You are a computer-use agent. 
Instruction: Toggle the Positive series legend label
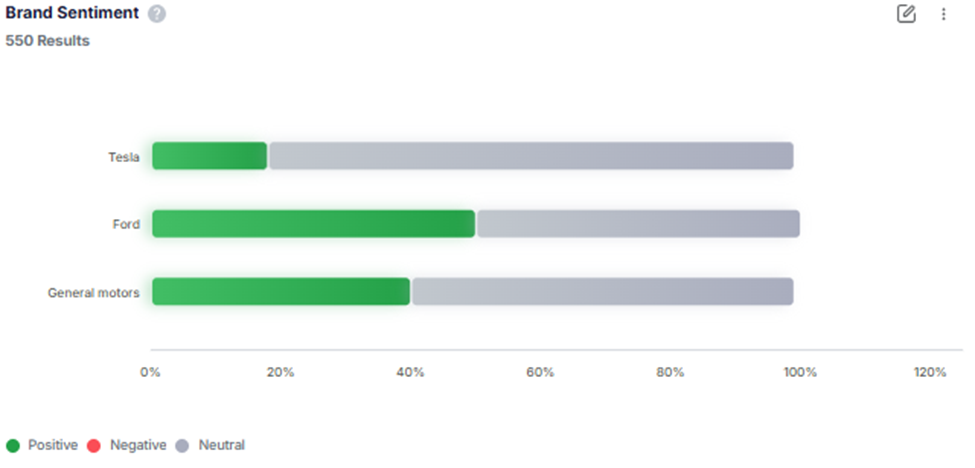click(x=52, y=445)
